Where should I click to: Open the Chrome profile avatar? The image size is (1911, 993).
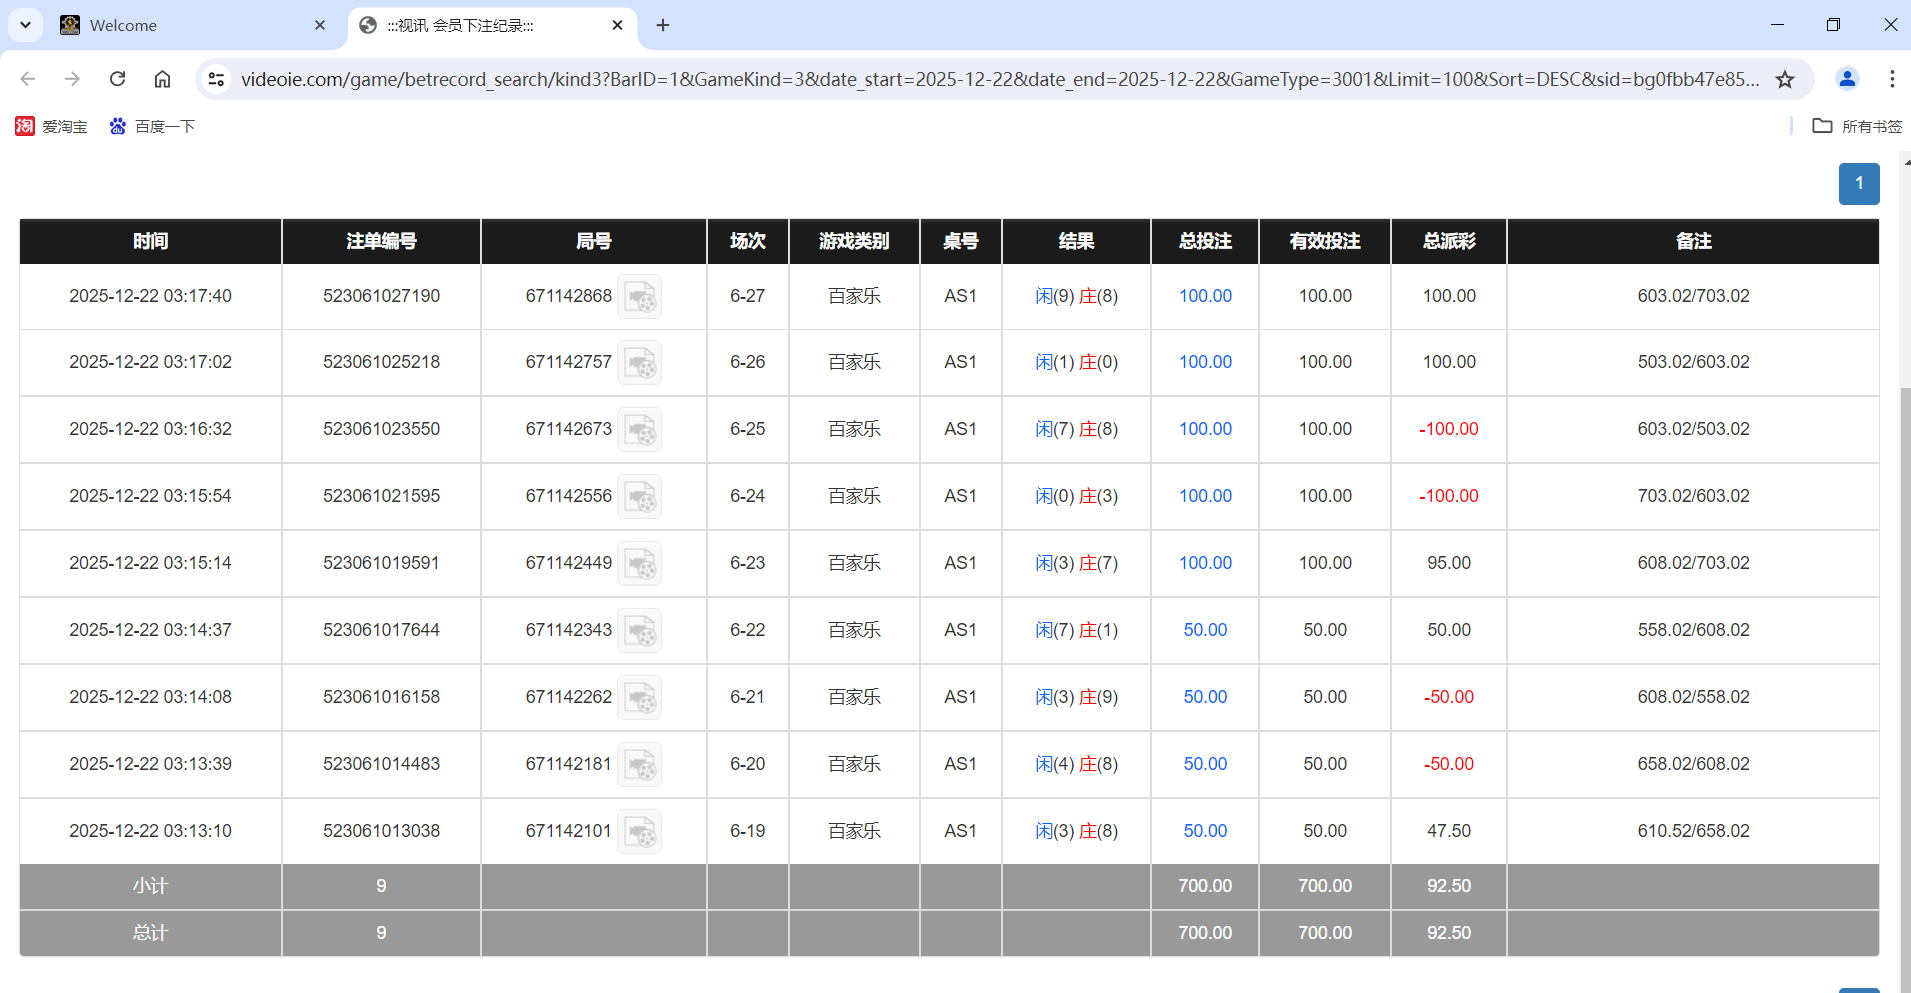pyautogui.click(x=1847, y=79)
